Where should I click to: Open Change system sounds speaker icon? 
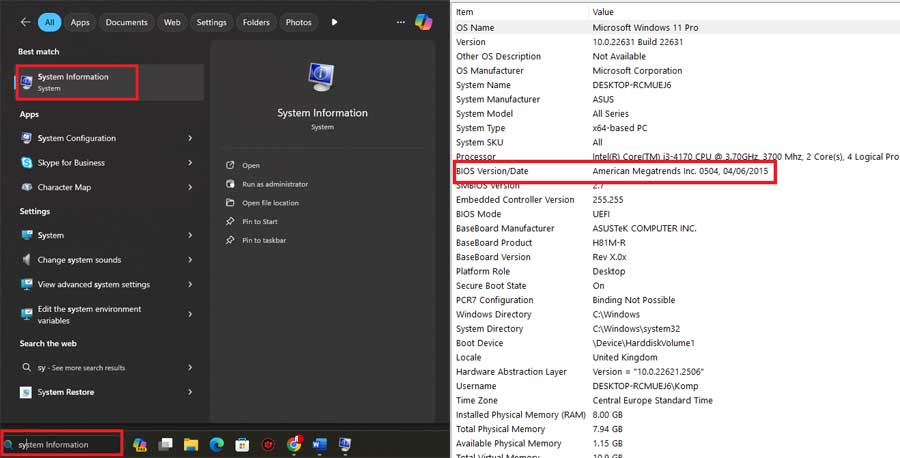click(26, 260)
